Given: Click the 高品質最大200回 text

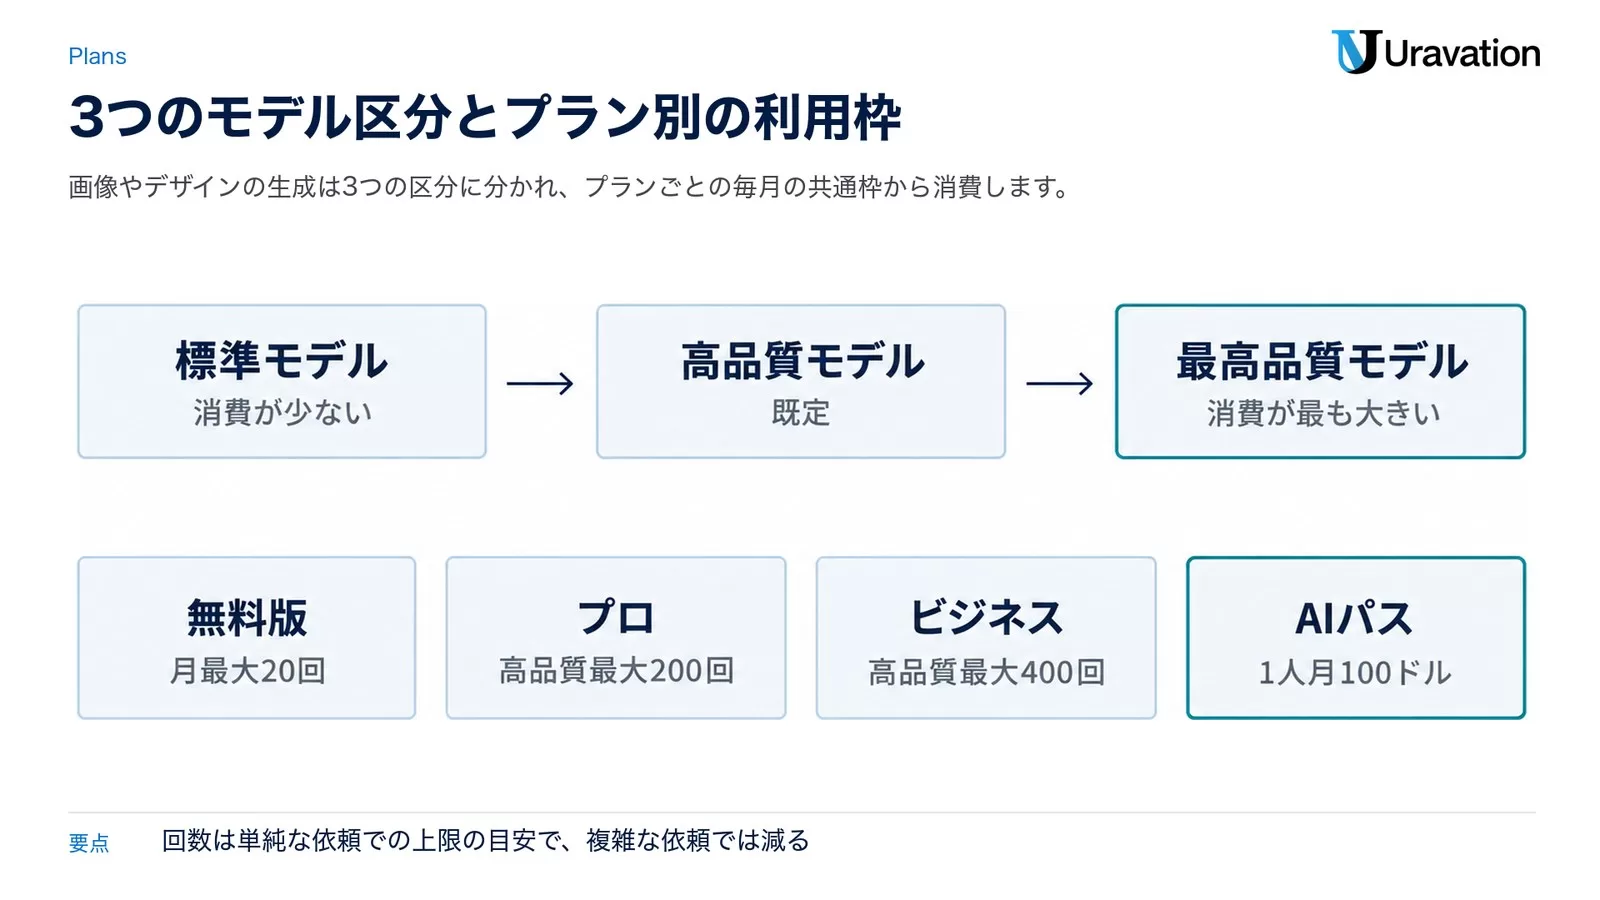Looking at the screenshot, I should pyautogui.click(x=617, y=671).
